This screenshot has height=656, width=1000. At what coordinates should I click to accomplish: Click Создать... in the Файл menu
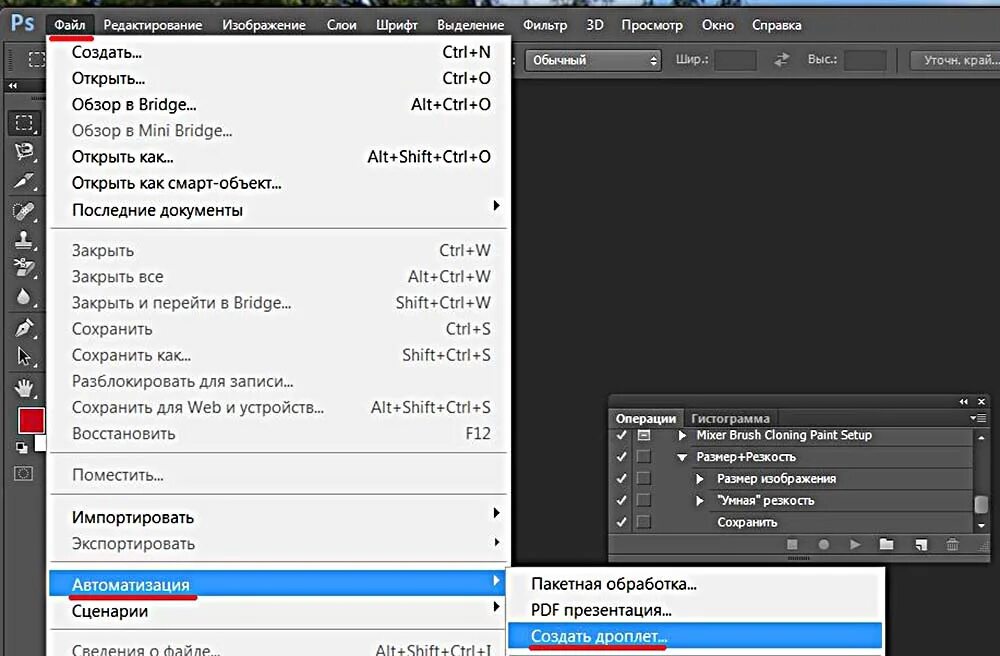point(277,52)
